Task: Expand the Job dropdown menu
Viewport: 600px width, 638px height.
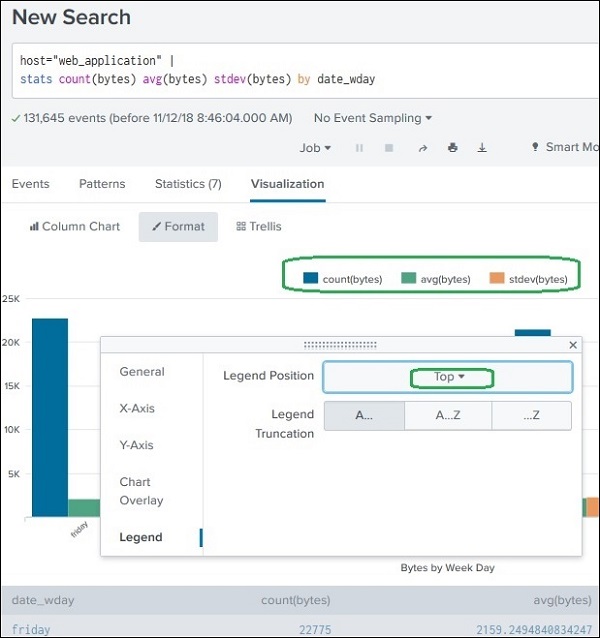Action: pyautogui.click(x=315, y=148)
